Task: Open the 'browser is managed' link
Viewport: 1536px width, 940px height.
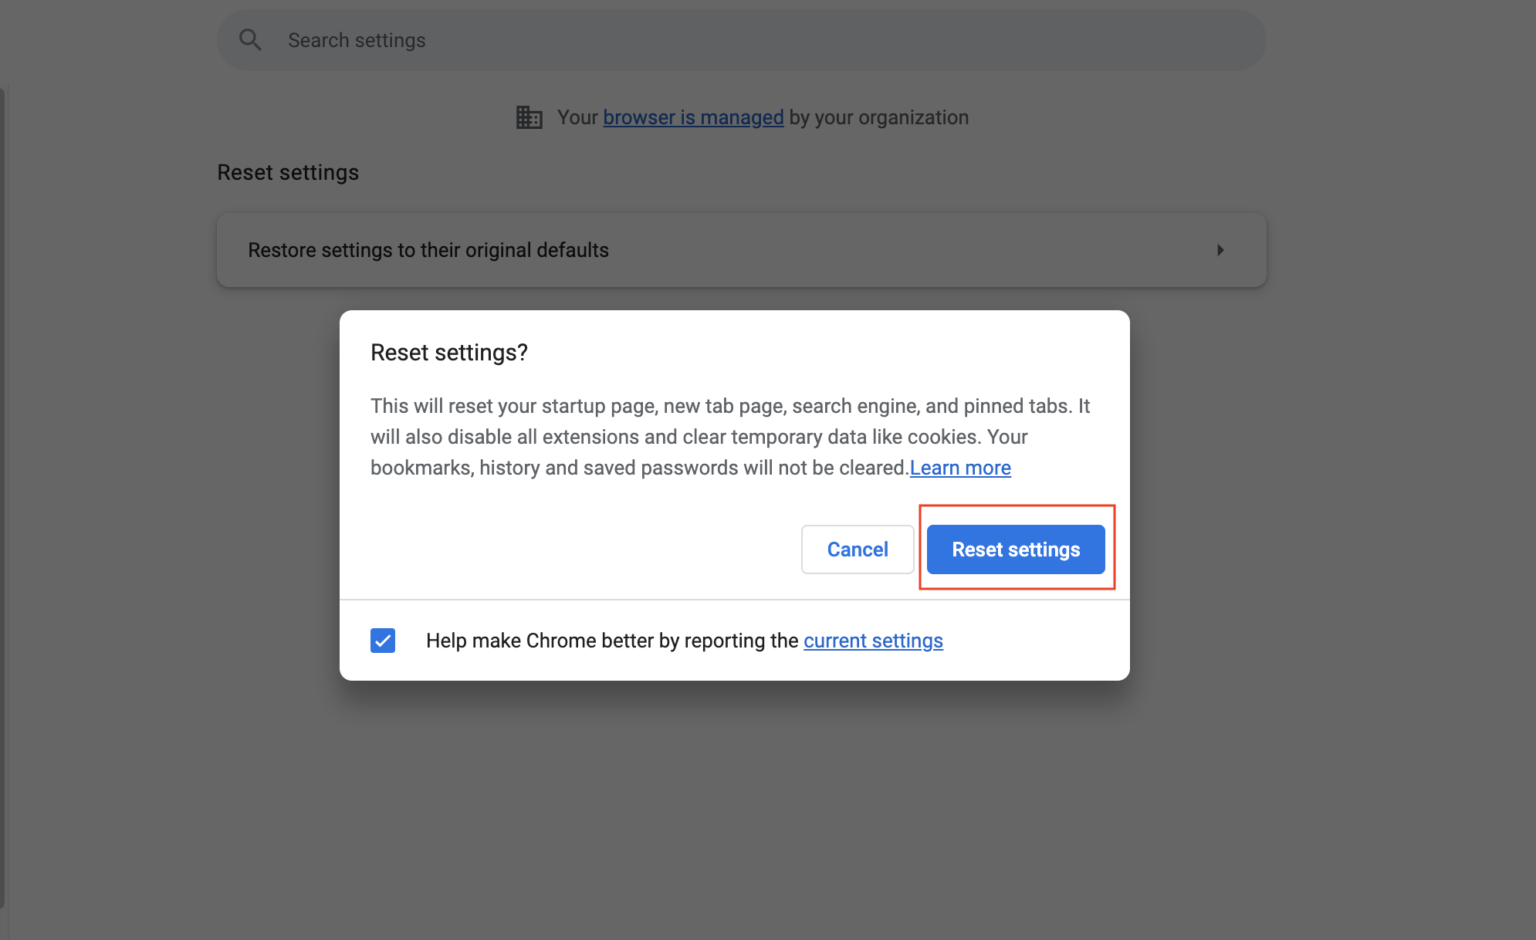Action: click(693, 117)
